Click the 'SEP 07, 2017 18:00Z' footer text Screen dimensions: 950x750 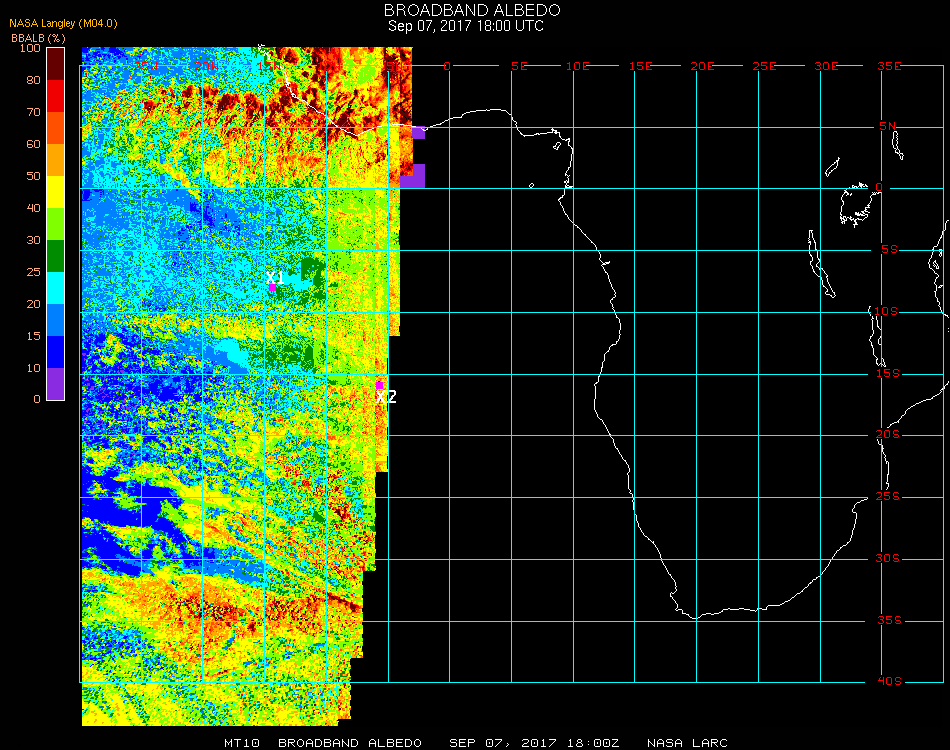pyautogui.click(x=534, y=743)
